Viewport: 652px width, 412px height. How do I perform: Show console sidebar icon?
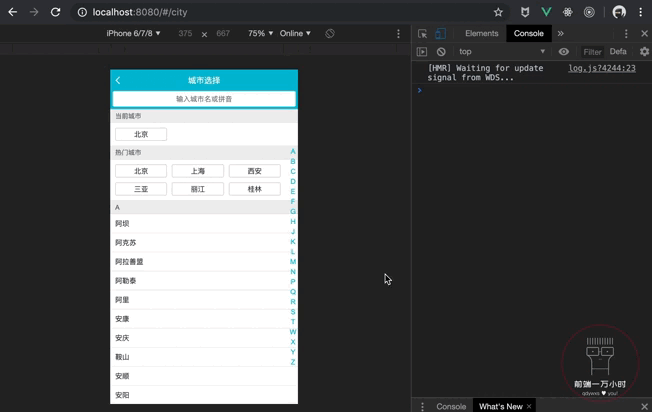(x=422, y=52)
